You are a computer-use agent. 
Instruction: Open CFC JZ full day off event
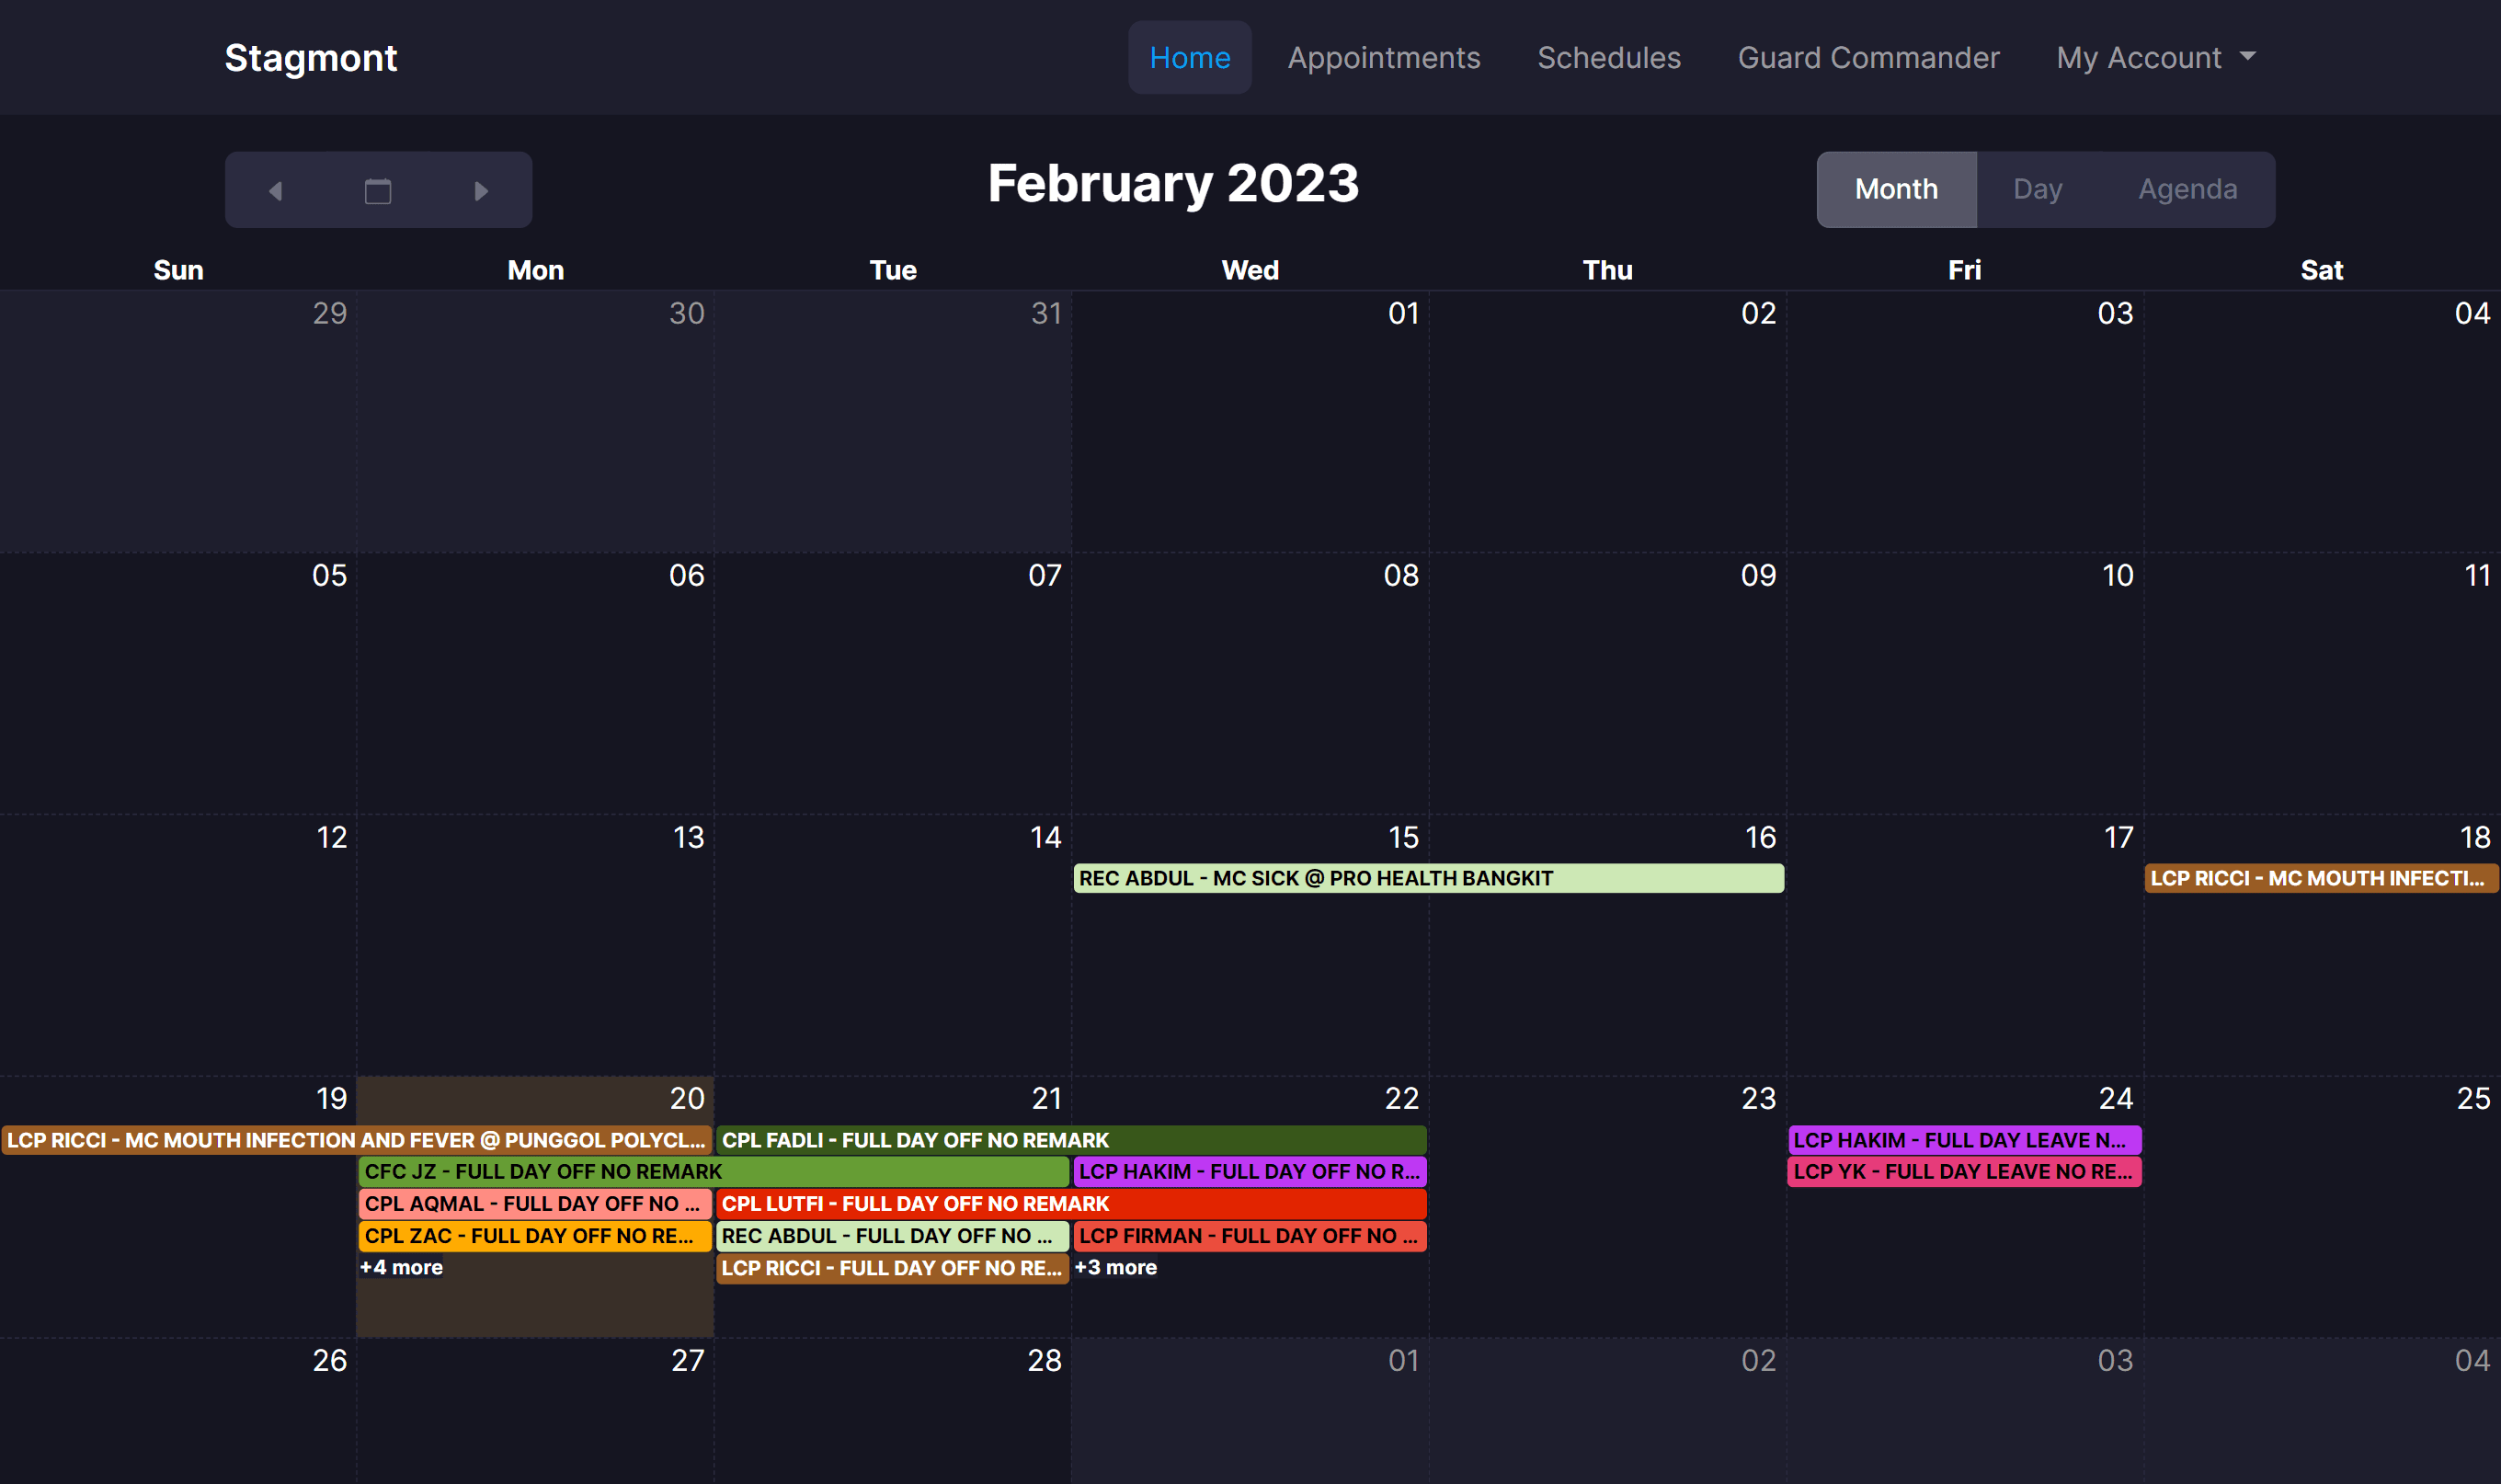pos(713,1171)
